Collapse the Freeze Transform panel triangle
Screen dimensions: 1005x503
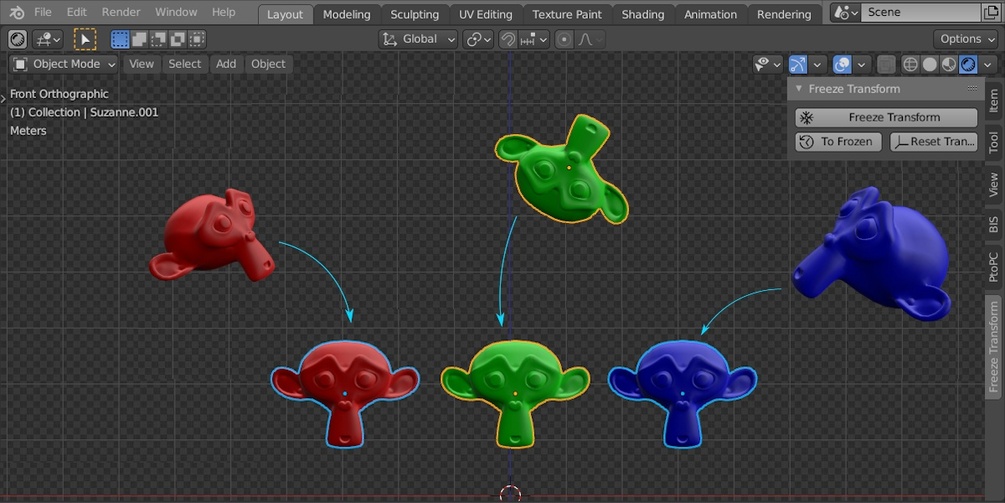click(799, 88)
